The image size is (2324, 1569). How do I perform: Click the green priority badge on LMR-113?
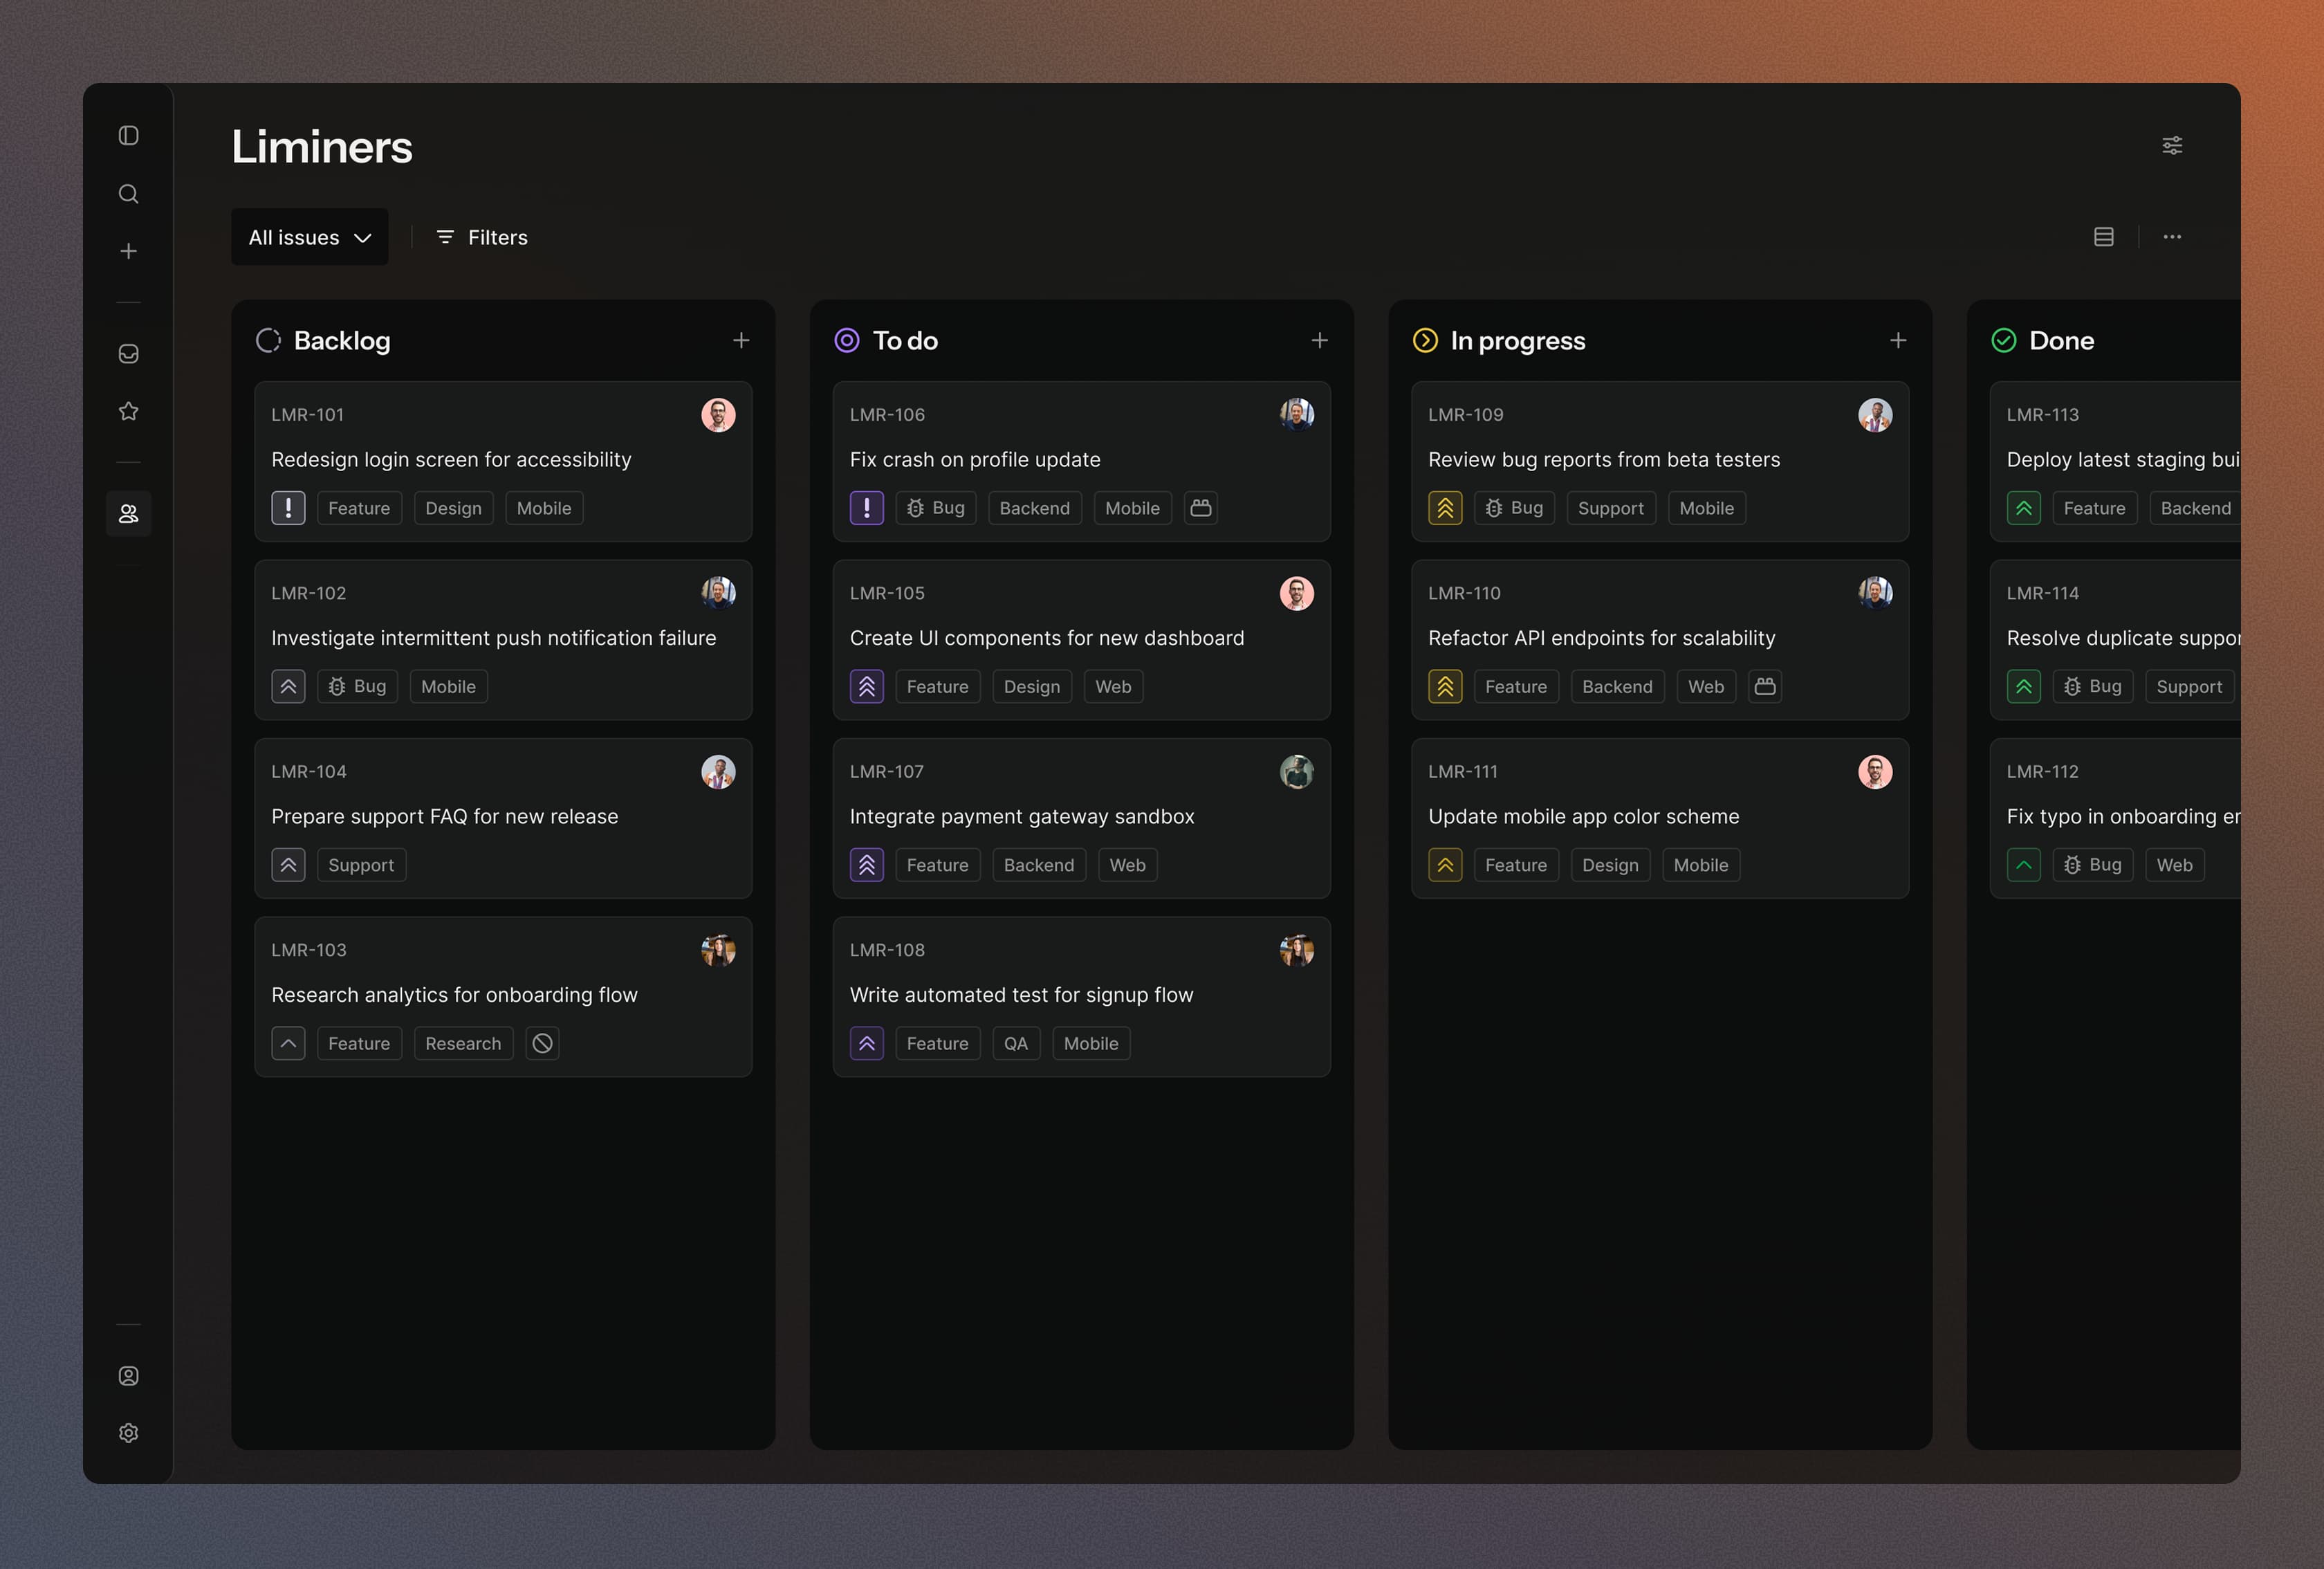click(2023, 508)
